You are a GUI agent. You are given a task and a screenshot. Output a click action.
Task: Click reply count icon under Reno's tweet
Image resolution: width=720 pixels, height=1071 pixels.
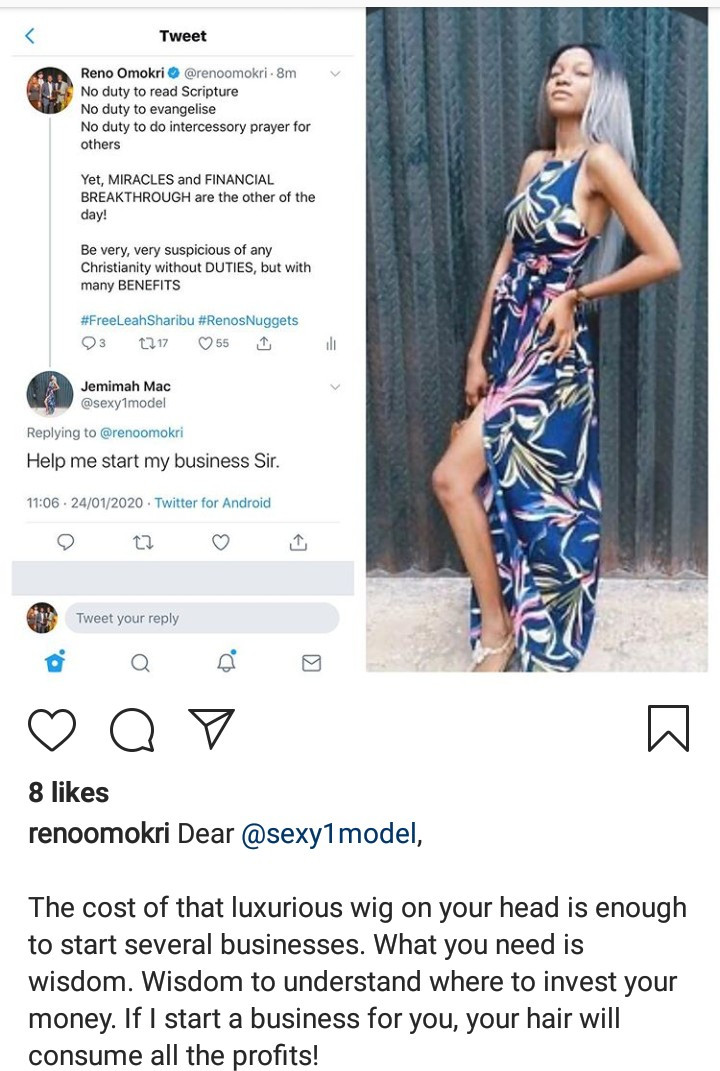90,343
